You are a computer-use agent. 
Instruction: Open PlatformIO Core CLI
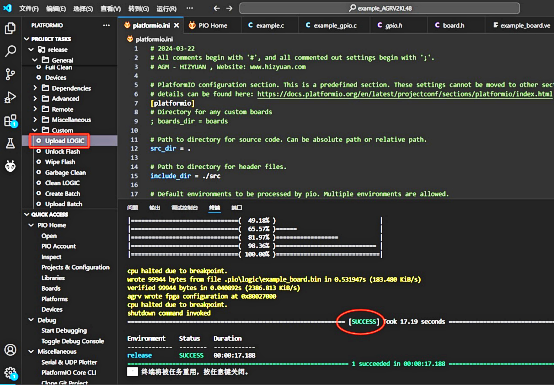(69, 373)
